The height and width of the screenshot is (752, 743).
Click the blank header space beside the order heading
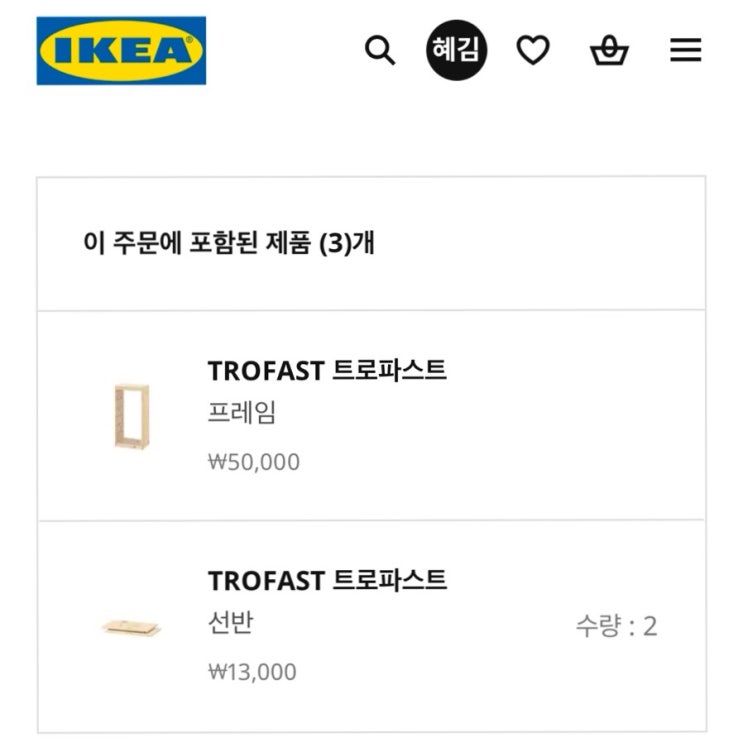550,243
